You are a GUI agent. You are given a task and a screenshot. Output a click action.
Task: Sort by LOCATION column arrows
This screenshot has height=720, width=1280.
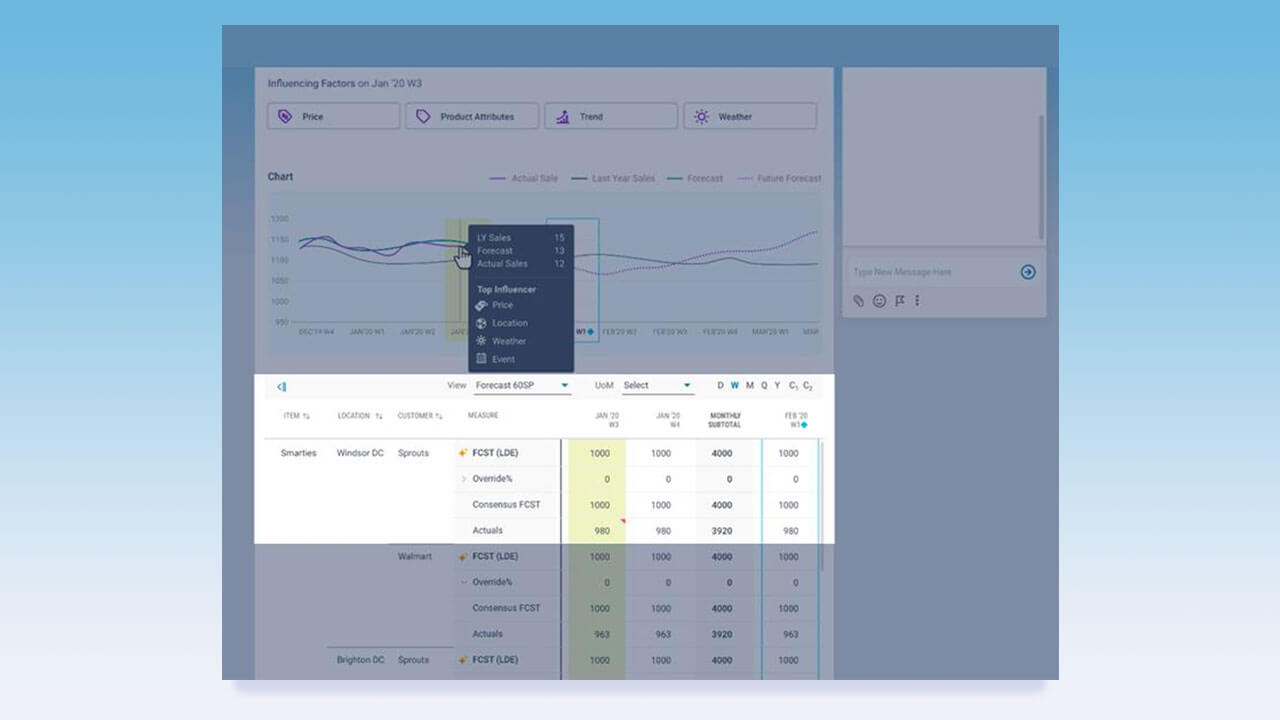378,416
